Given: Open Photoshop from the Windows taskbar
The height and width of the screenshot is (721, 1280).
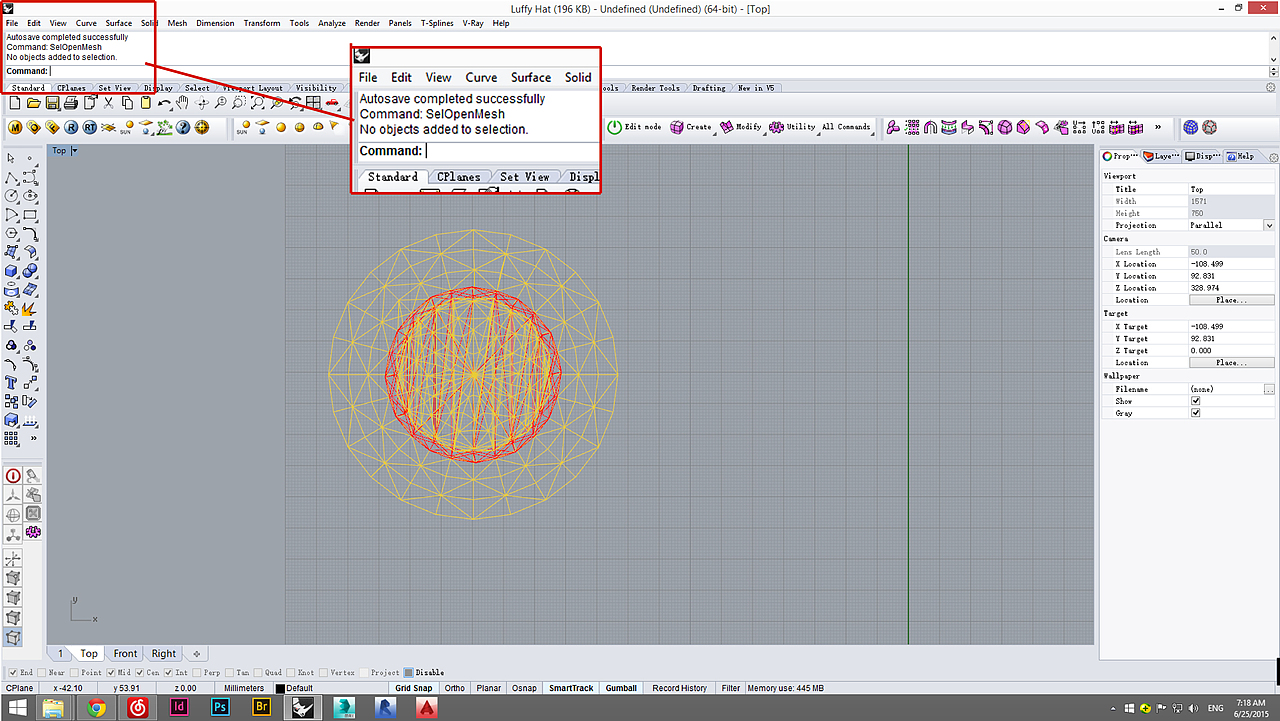Looking at the screenshot, I should tap(221, 707).
